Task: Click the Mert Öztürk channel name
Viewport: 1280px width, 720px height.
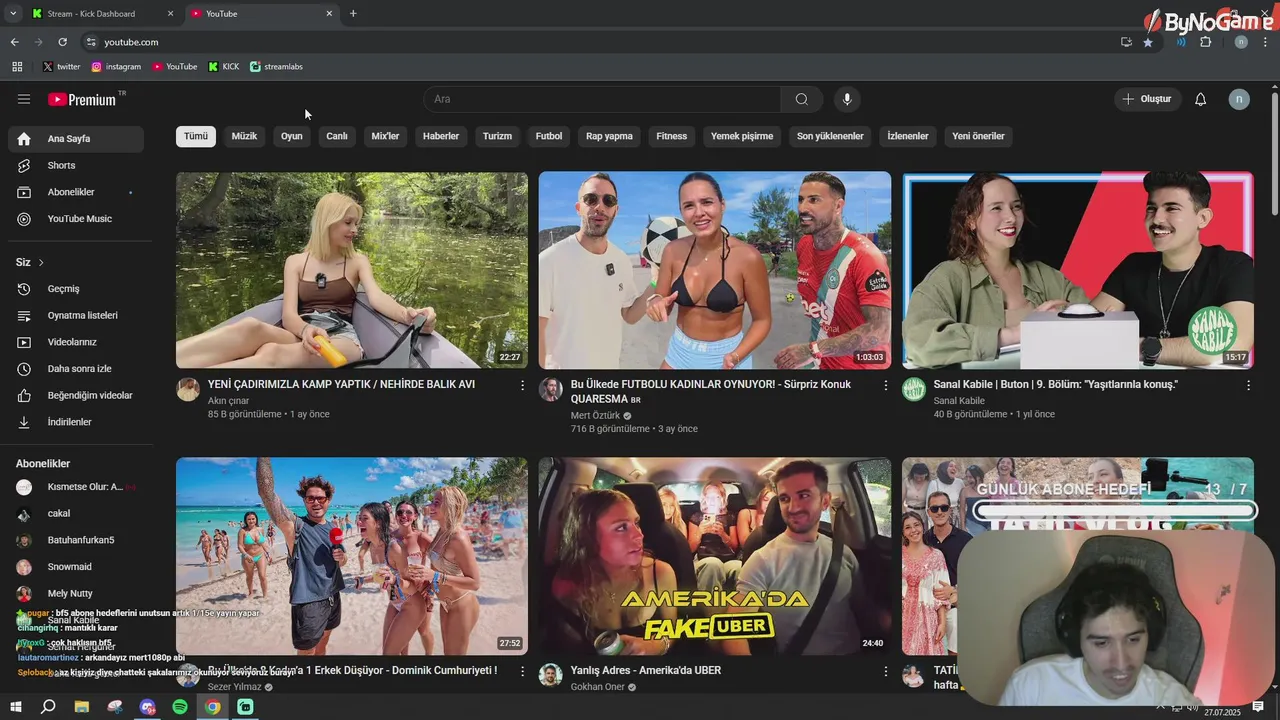Action: pyautogui.click(x=596, y=416)
